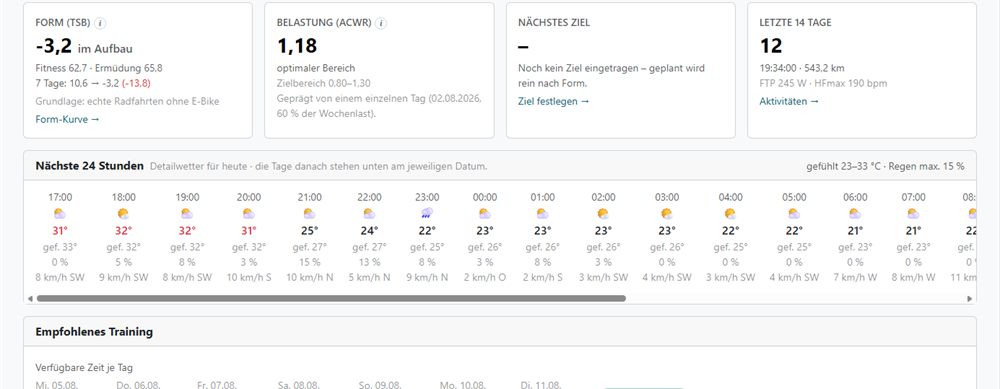Click the weather icon for 20:00
This screenshot has width=1000, height=389.
[249, 214]
